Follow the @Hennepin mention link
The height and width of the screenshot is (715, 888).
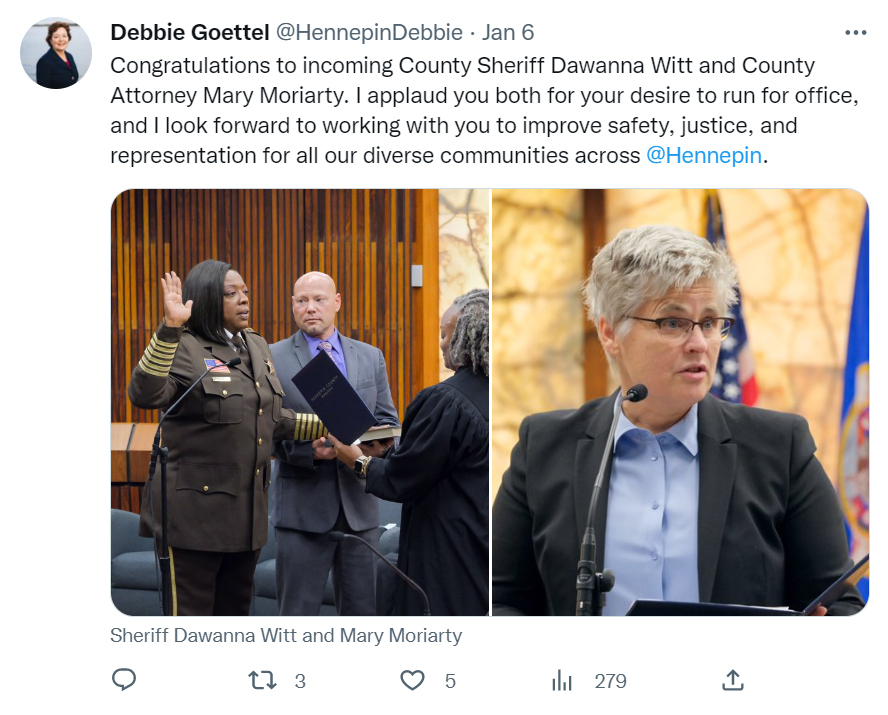704,155
